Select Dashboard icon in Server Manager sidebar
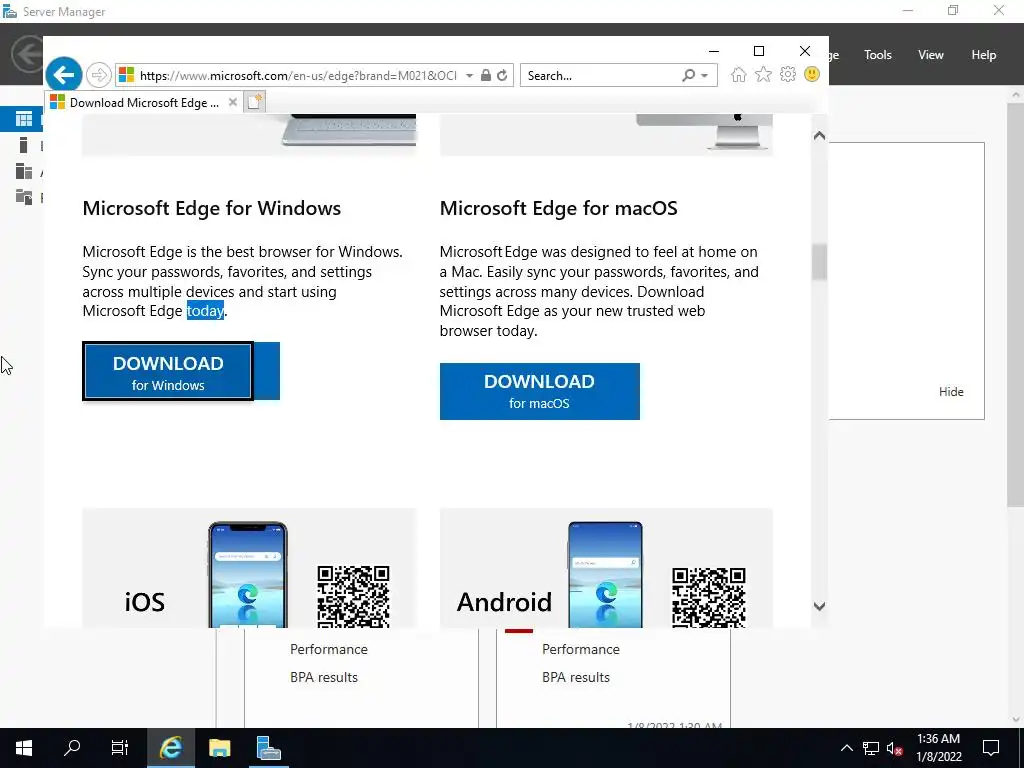Image resolution: width=1024 pixels, height=768 pixels. click(24, 119)
